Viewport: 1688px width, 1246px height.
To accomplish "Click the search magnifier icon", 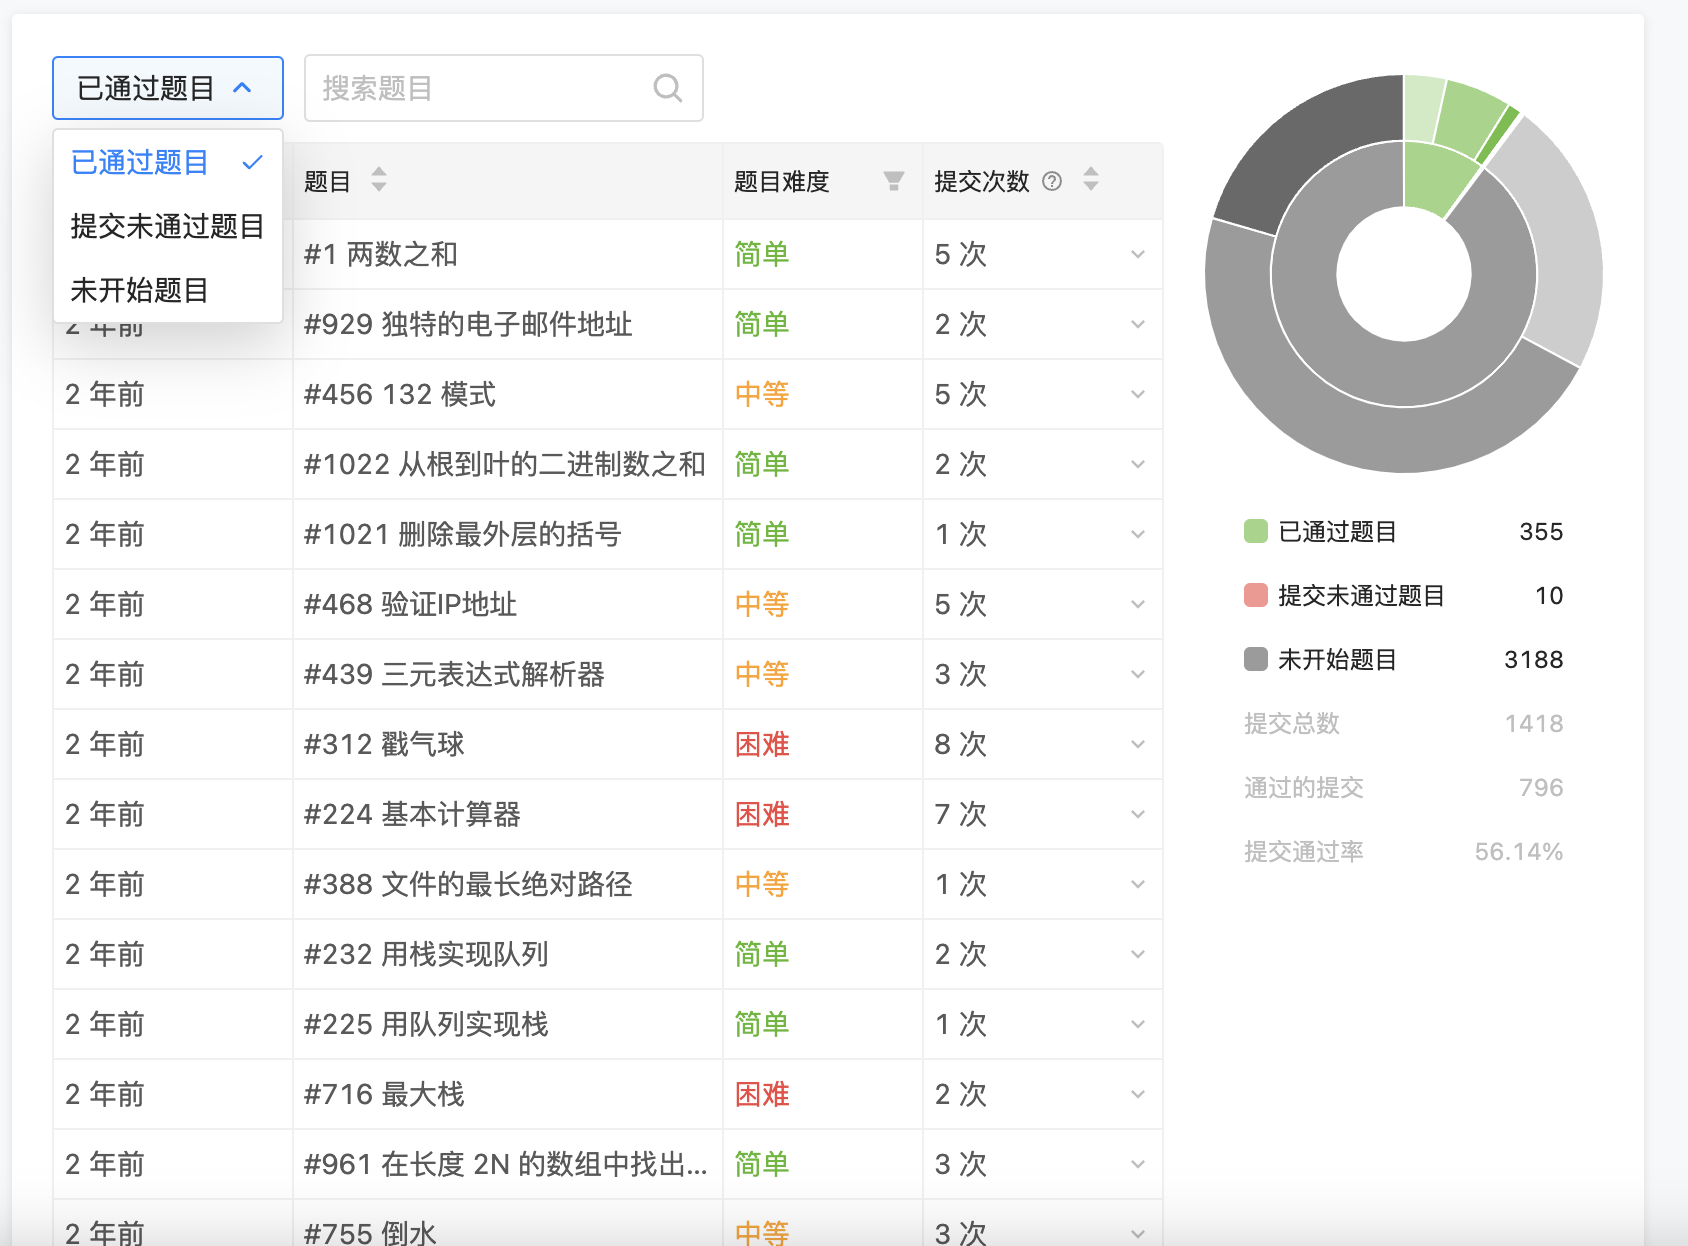I will tap(667, 88).
